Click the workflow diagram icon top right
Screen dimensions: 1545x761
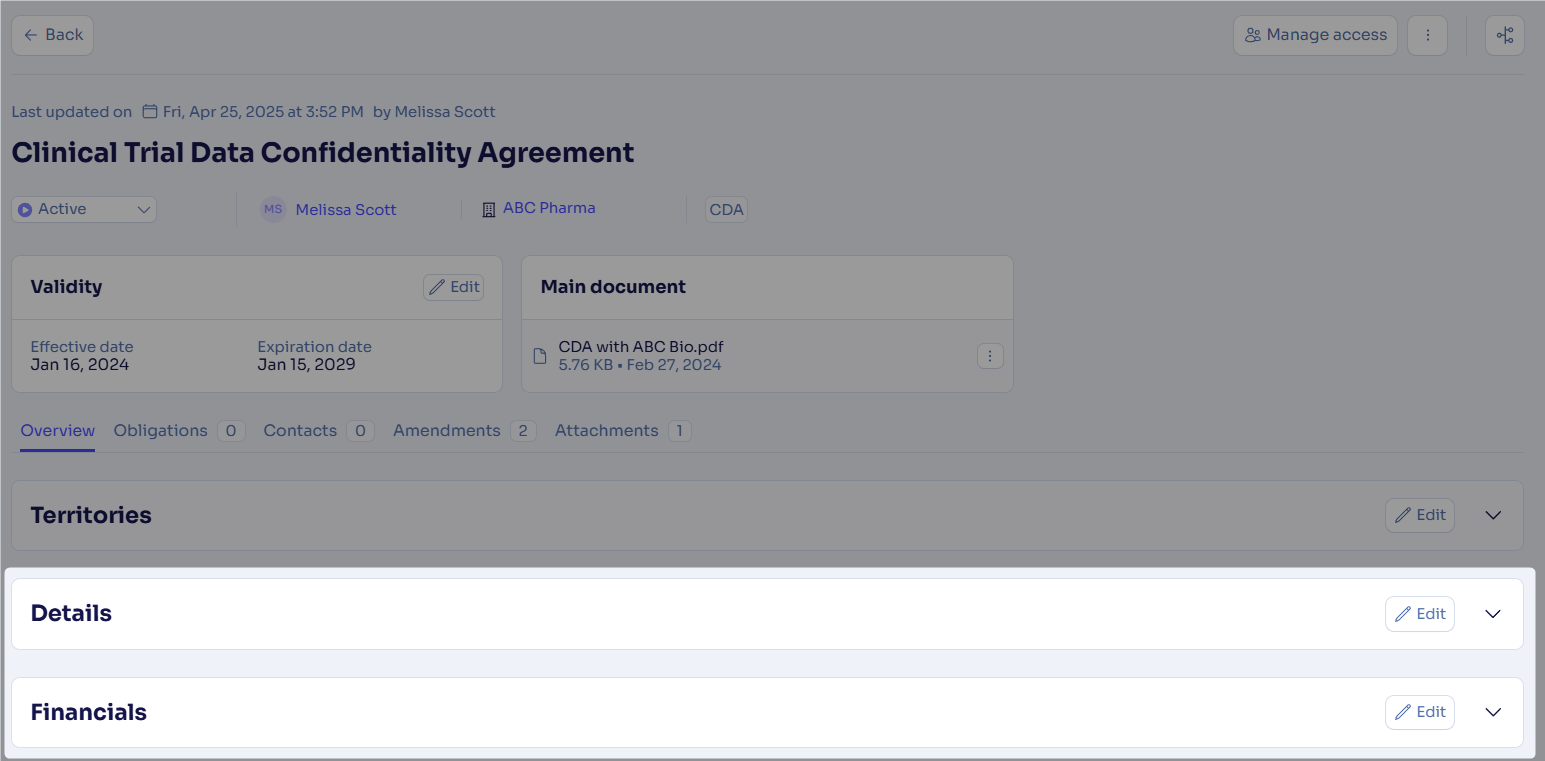[1504, 35]
